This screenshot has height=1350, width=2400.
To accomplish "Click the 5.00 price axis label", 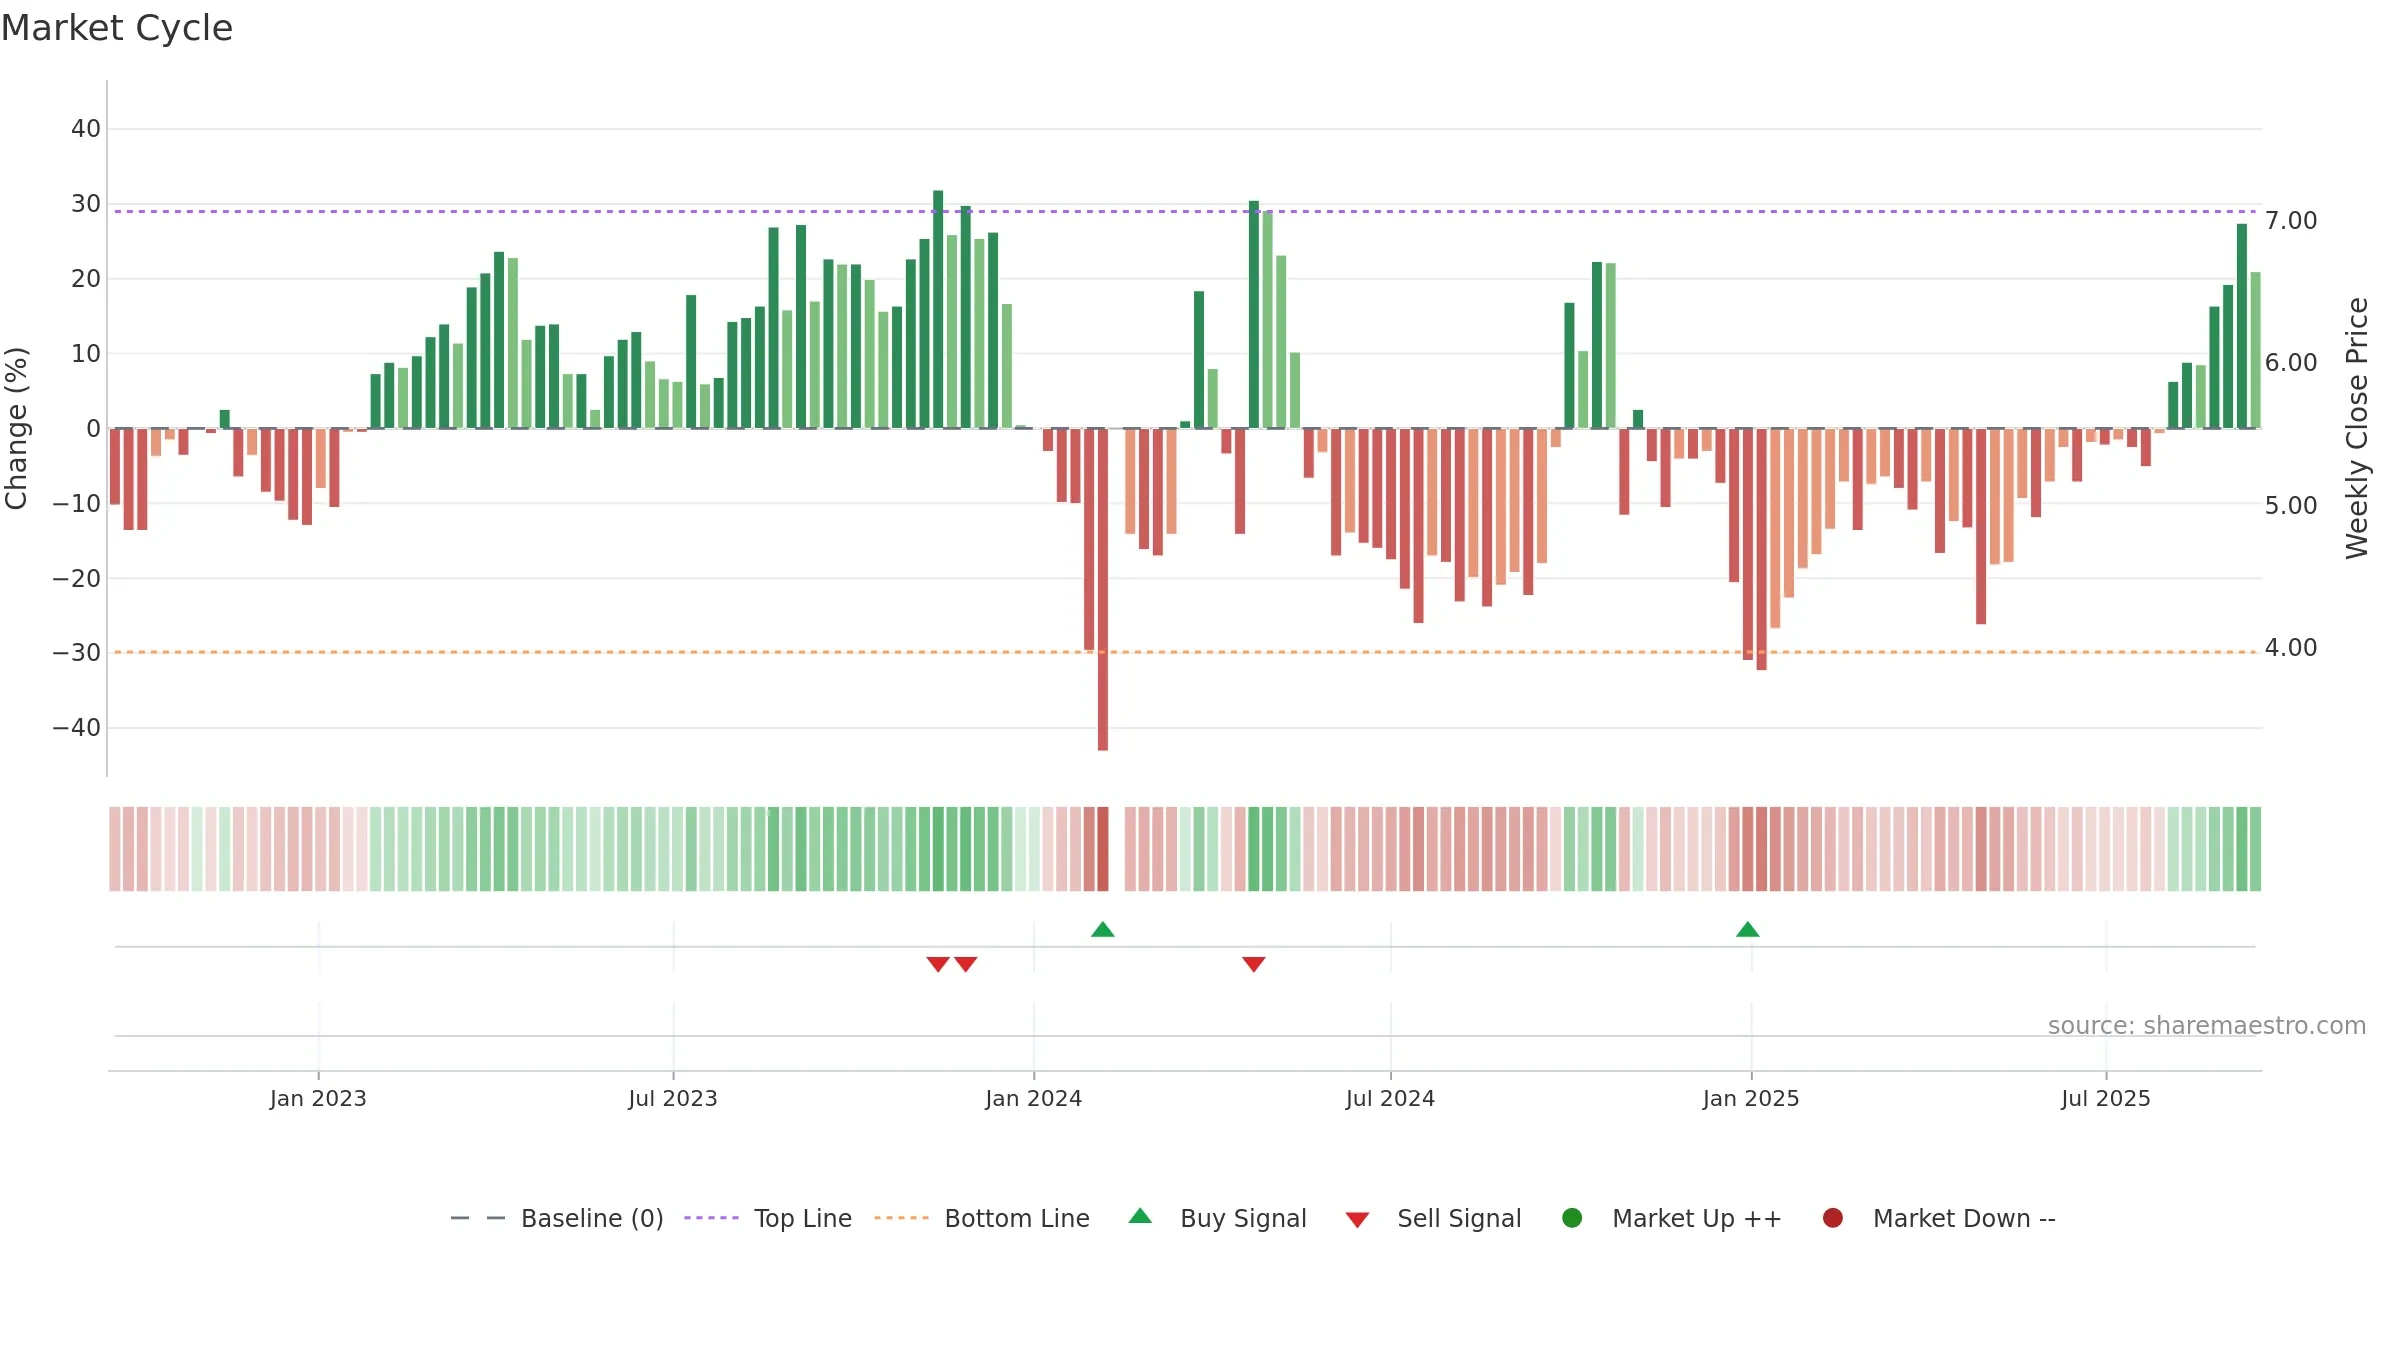I will 2291,505.
